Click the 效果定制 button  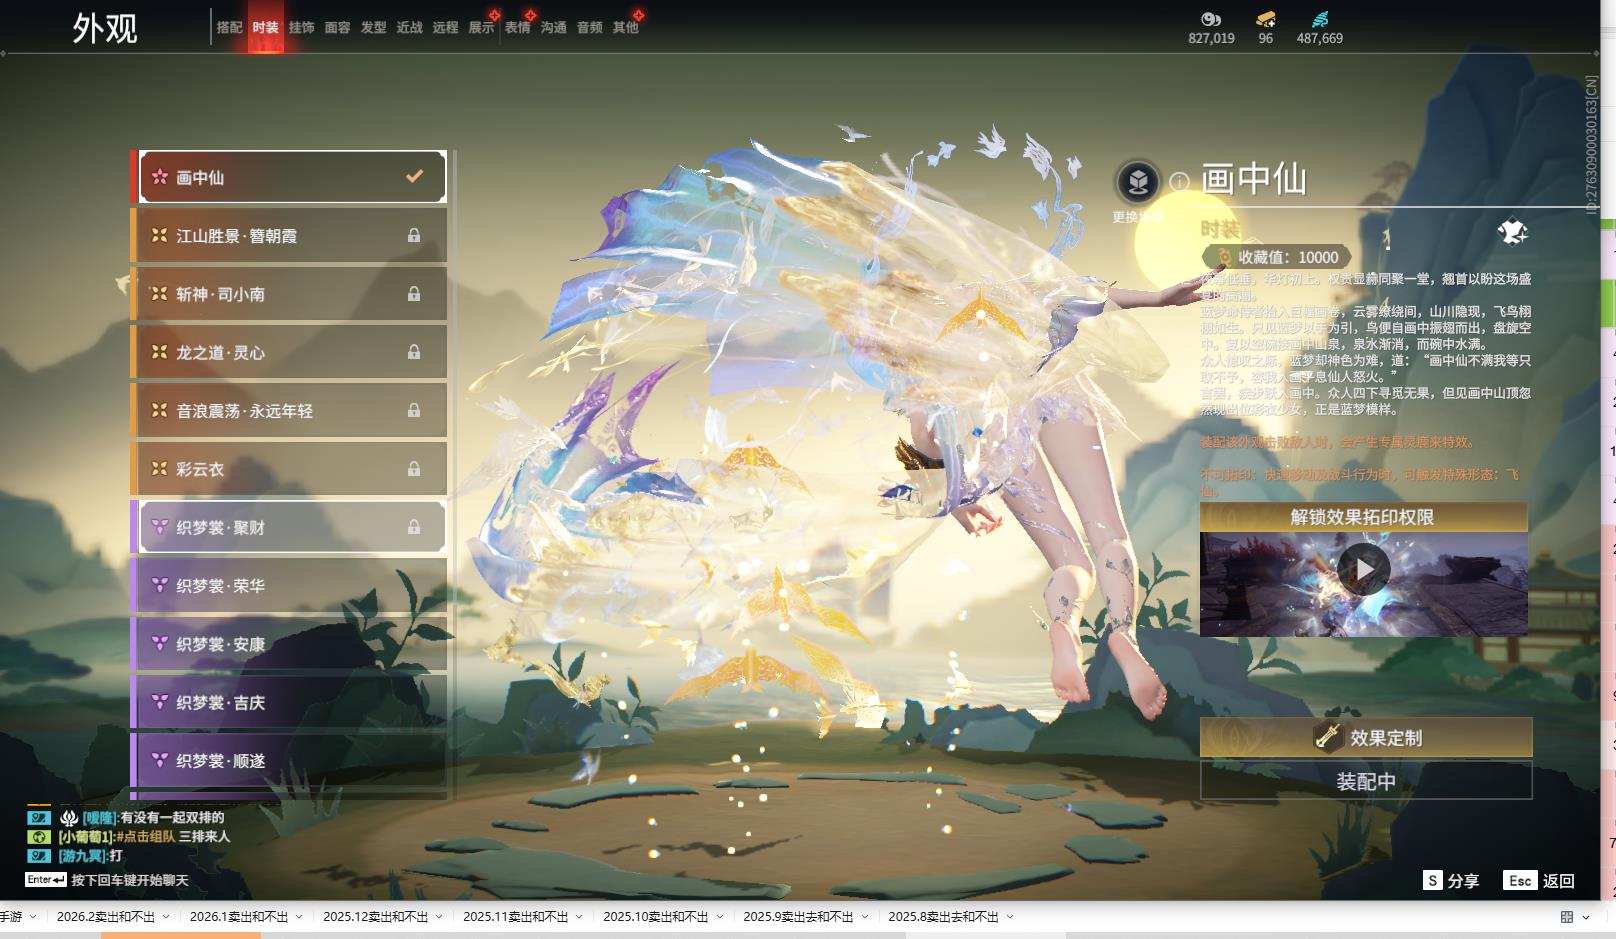1366,738
